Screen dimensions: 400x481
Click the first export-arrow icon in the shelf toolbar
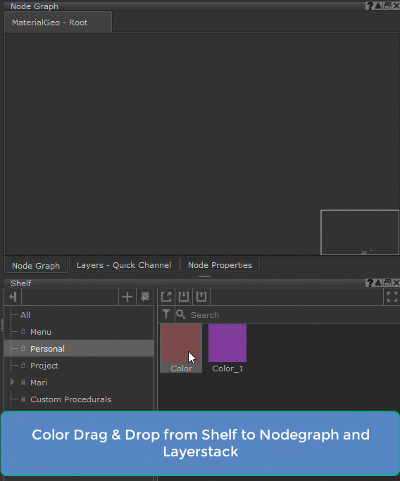click(x=166, y=297)
